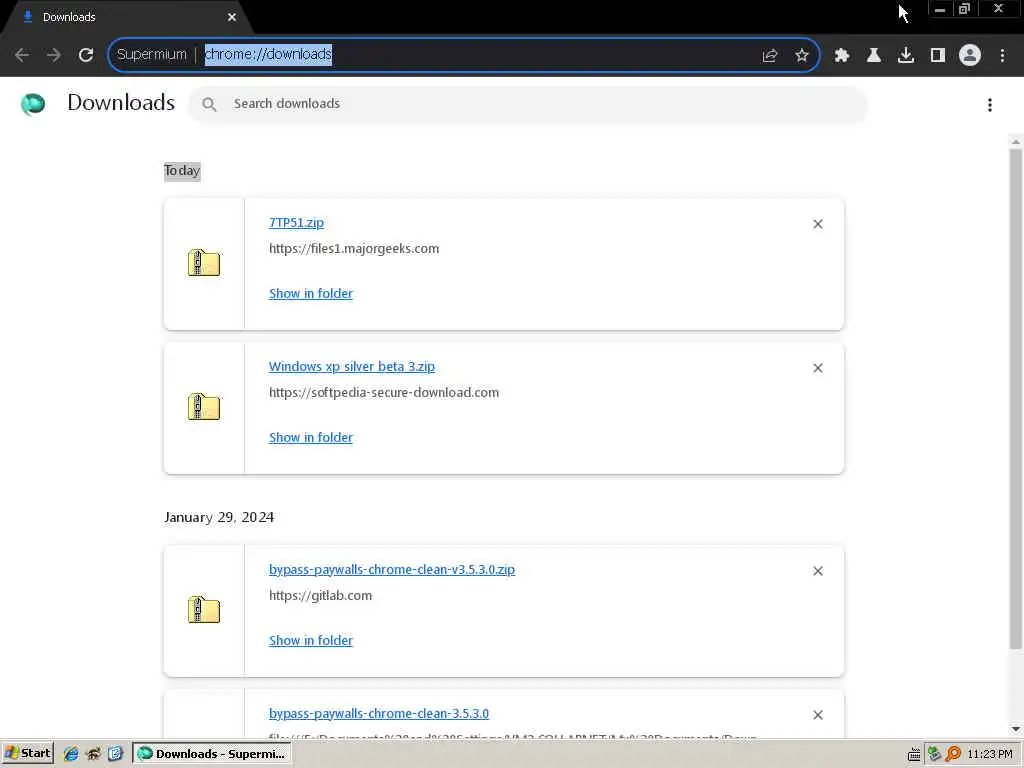Open the downloads tray icon in toolbar
Screen dimensions: 1024x768
point(905,56)
